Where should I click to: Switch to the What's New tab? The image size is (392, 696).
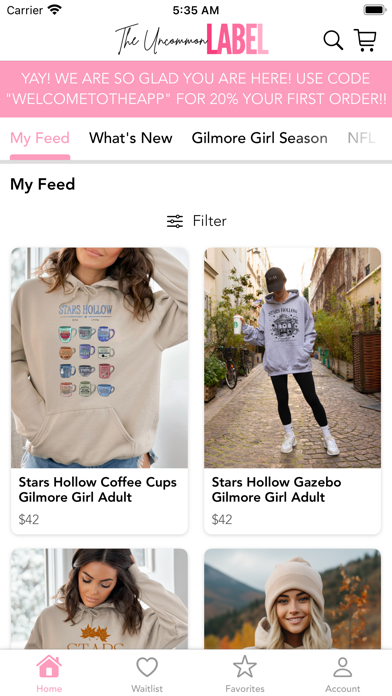[131, 138]
